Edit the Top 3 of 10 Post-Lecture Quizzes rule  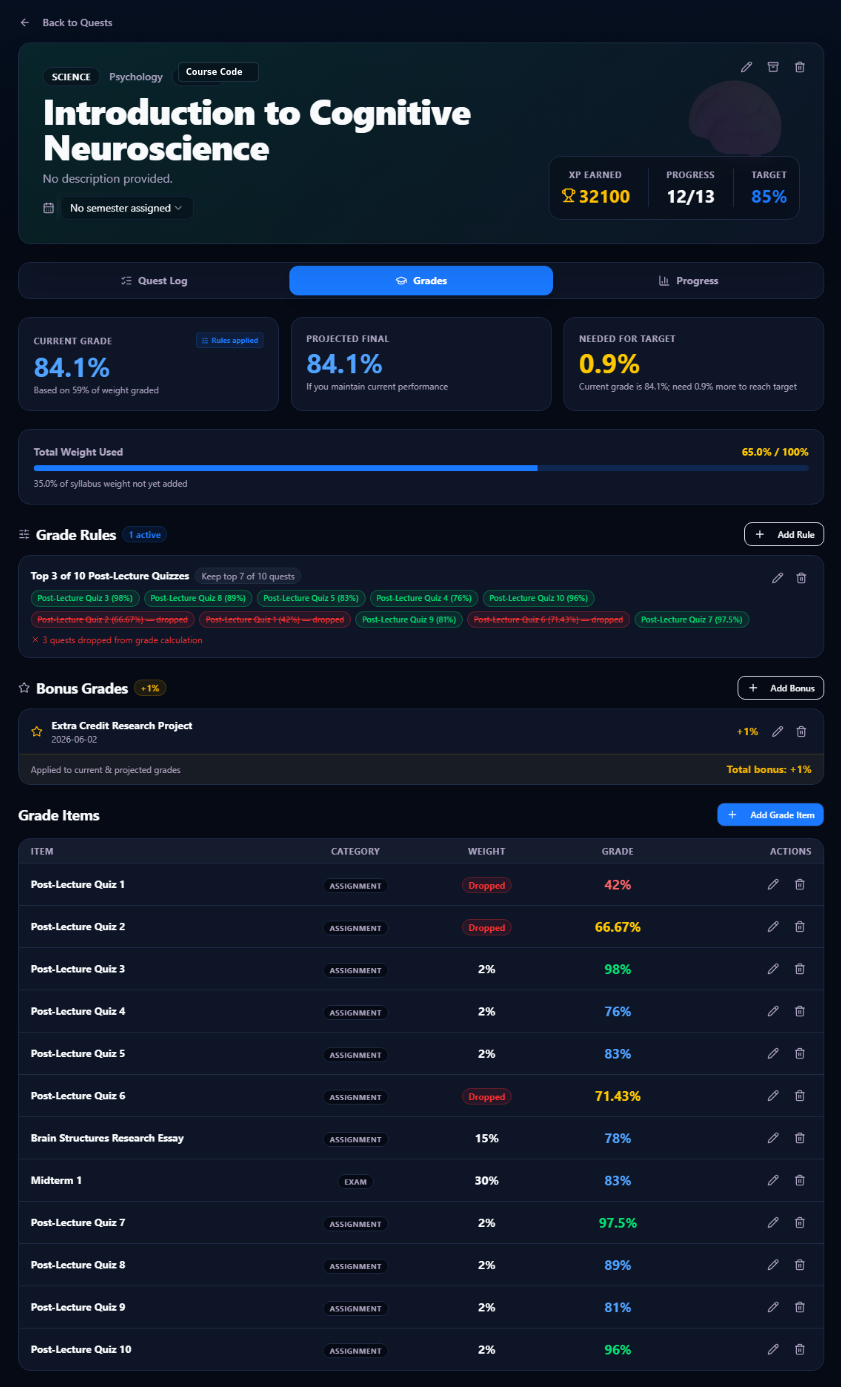777,578
